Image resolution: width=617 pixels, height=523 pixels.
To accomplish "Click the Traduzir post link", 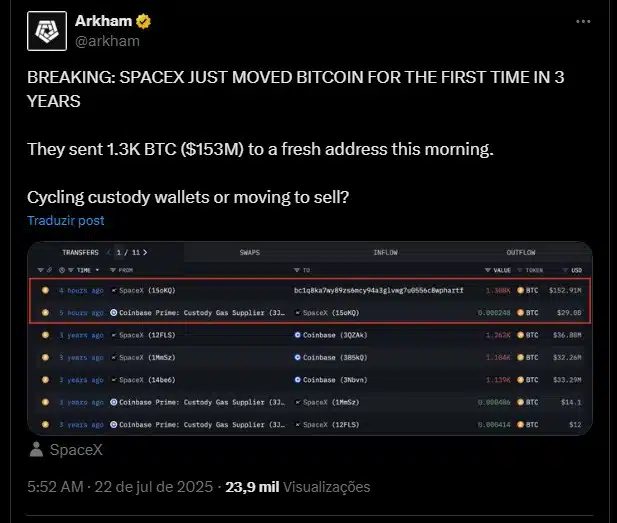I will (x=65, y=220).
